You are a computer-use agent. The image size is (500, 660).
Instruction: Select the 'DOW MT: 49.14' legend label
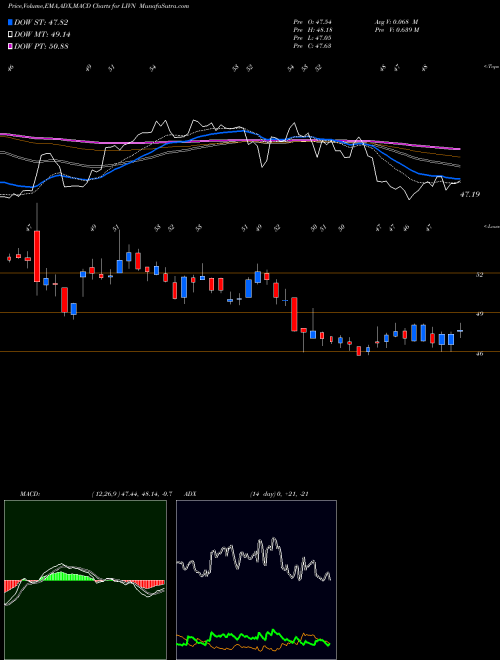42,35
